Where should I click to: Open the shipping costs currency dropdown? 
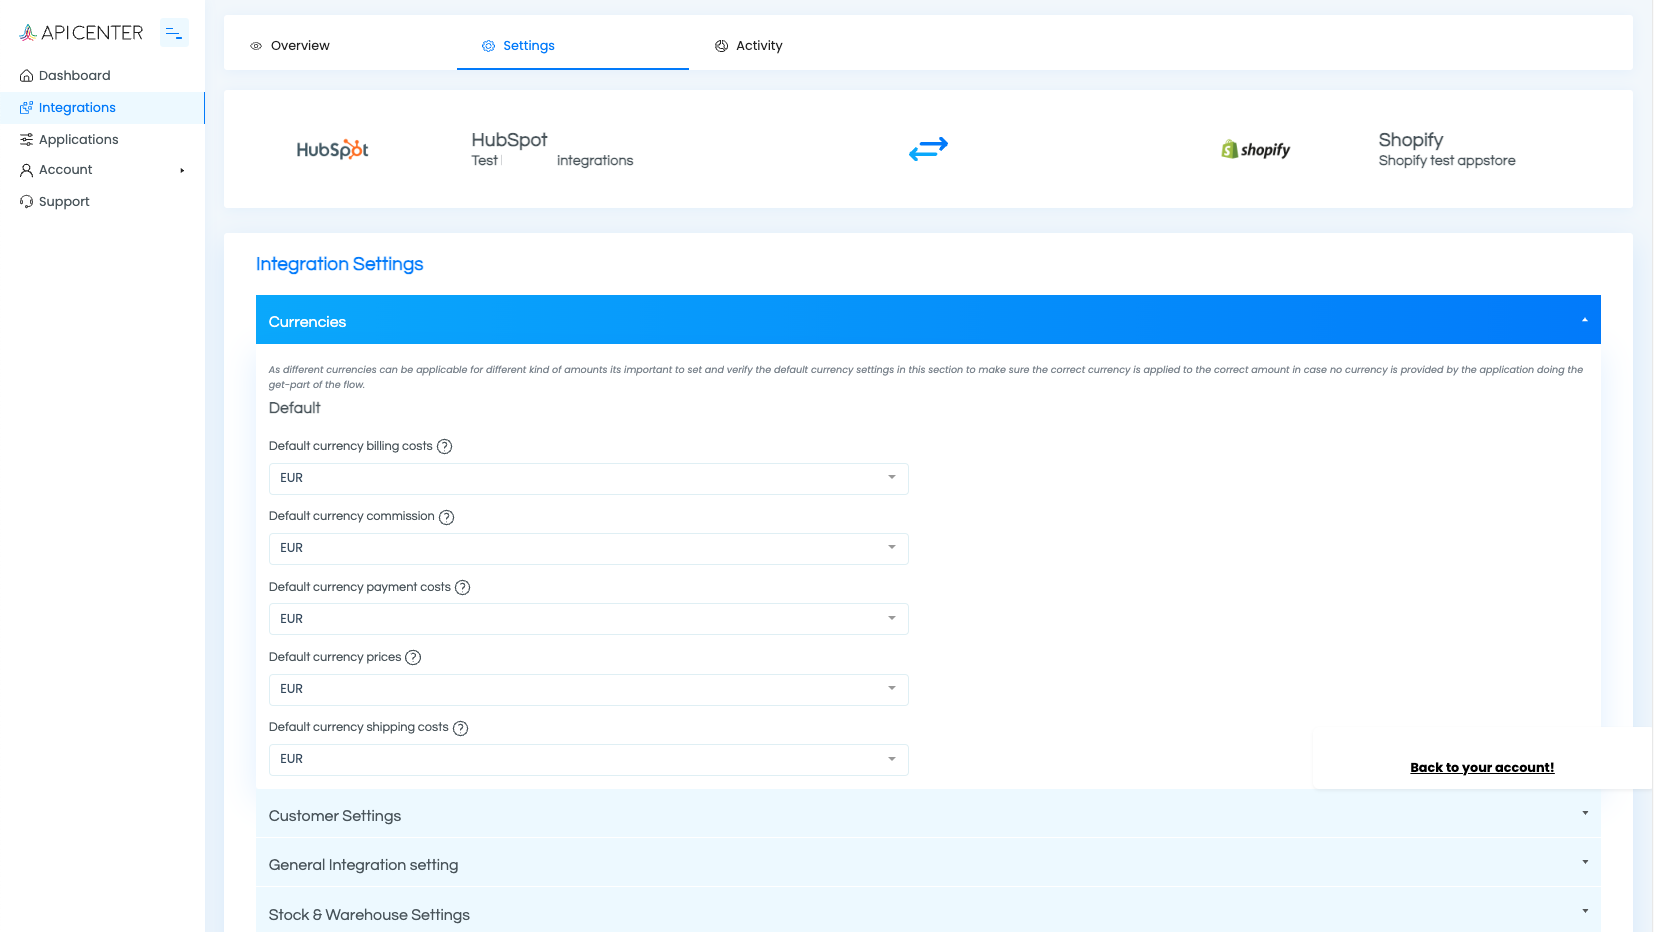588,759
